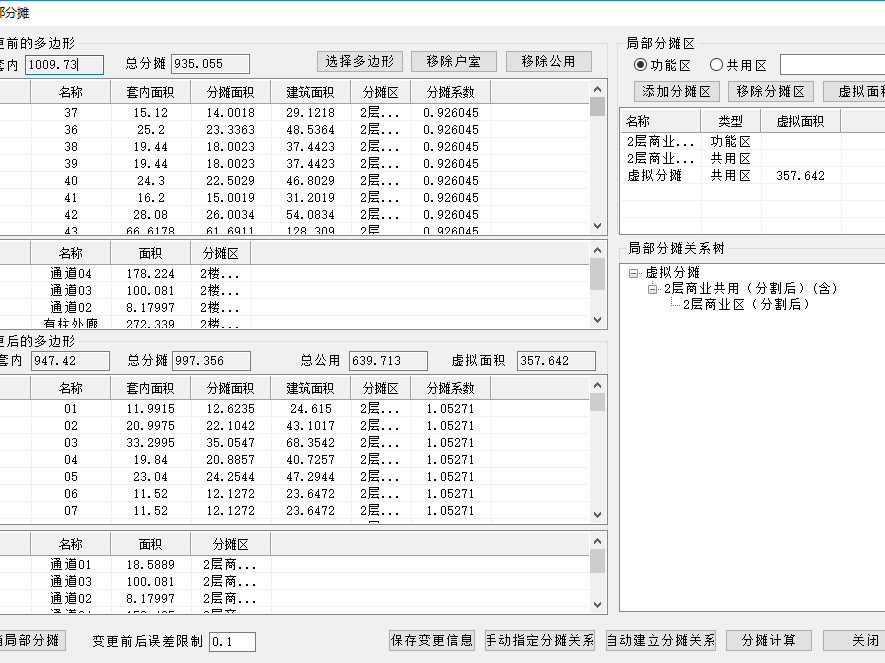Select the 功能区 radio button
The width and height of the screenshot is (885, 663).
tap(641, 65)
